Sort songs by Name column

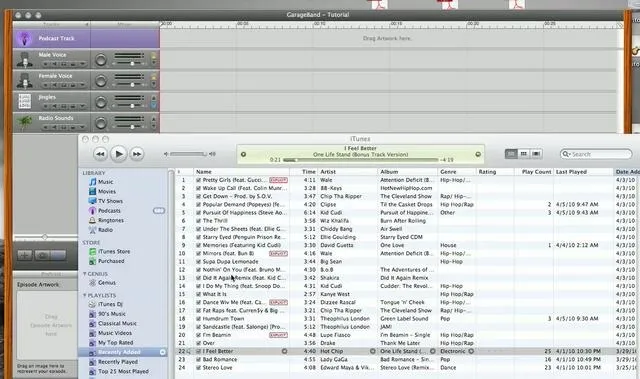tap(241, 172)
